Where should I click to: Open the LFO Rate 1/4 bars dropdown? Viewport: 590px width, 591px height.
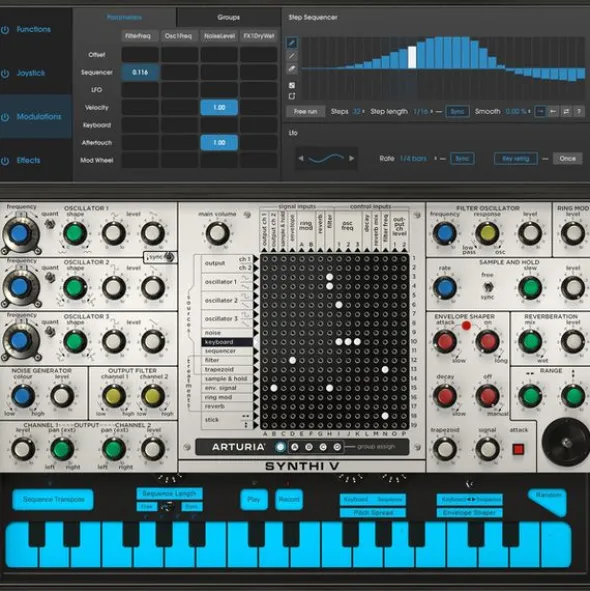(418, 159)
